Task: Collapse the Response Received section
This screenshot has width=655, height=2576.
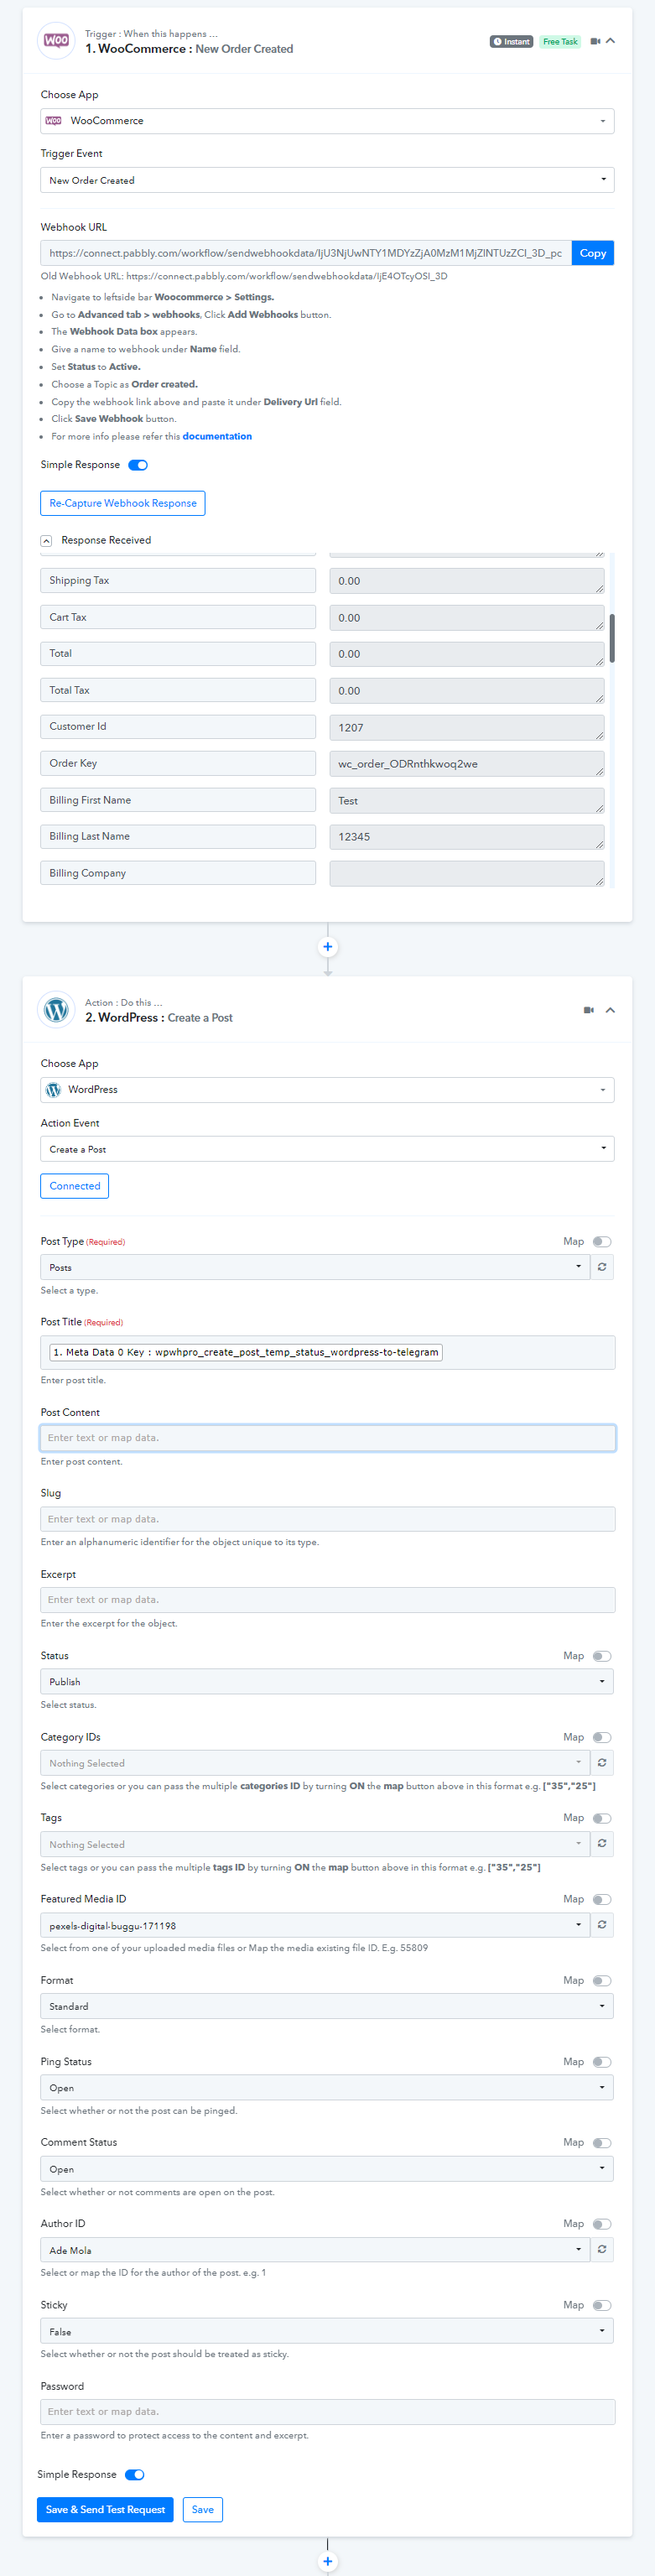Action: [46, 540]
